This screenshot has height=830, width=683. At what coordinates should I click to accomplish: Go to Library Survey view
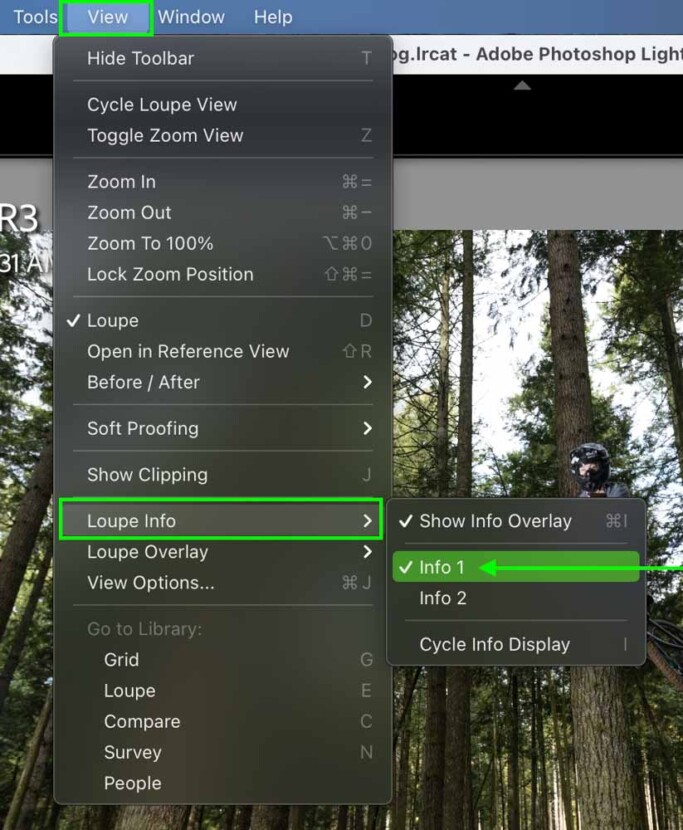pos(223,752)
